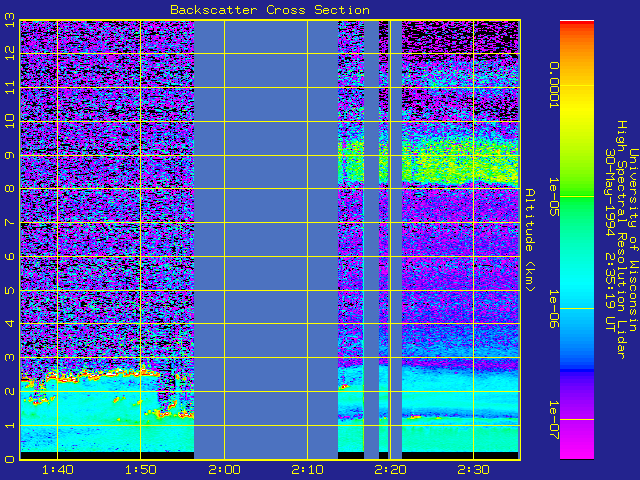Select the 1:50 time axis label
Image resolution: width=640 pixels, height=480 pixels.
[x=140, y=470]
